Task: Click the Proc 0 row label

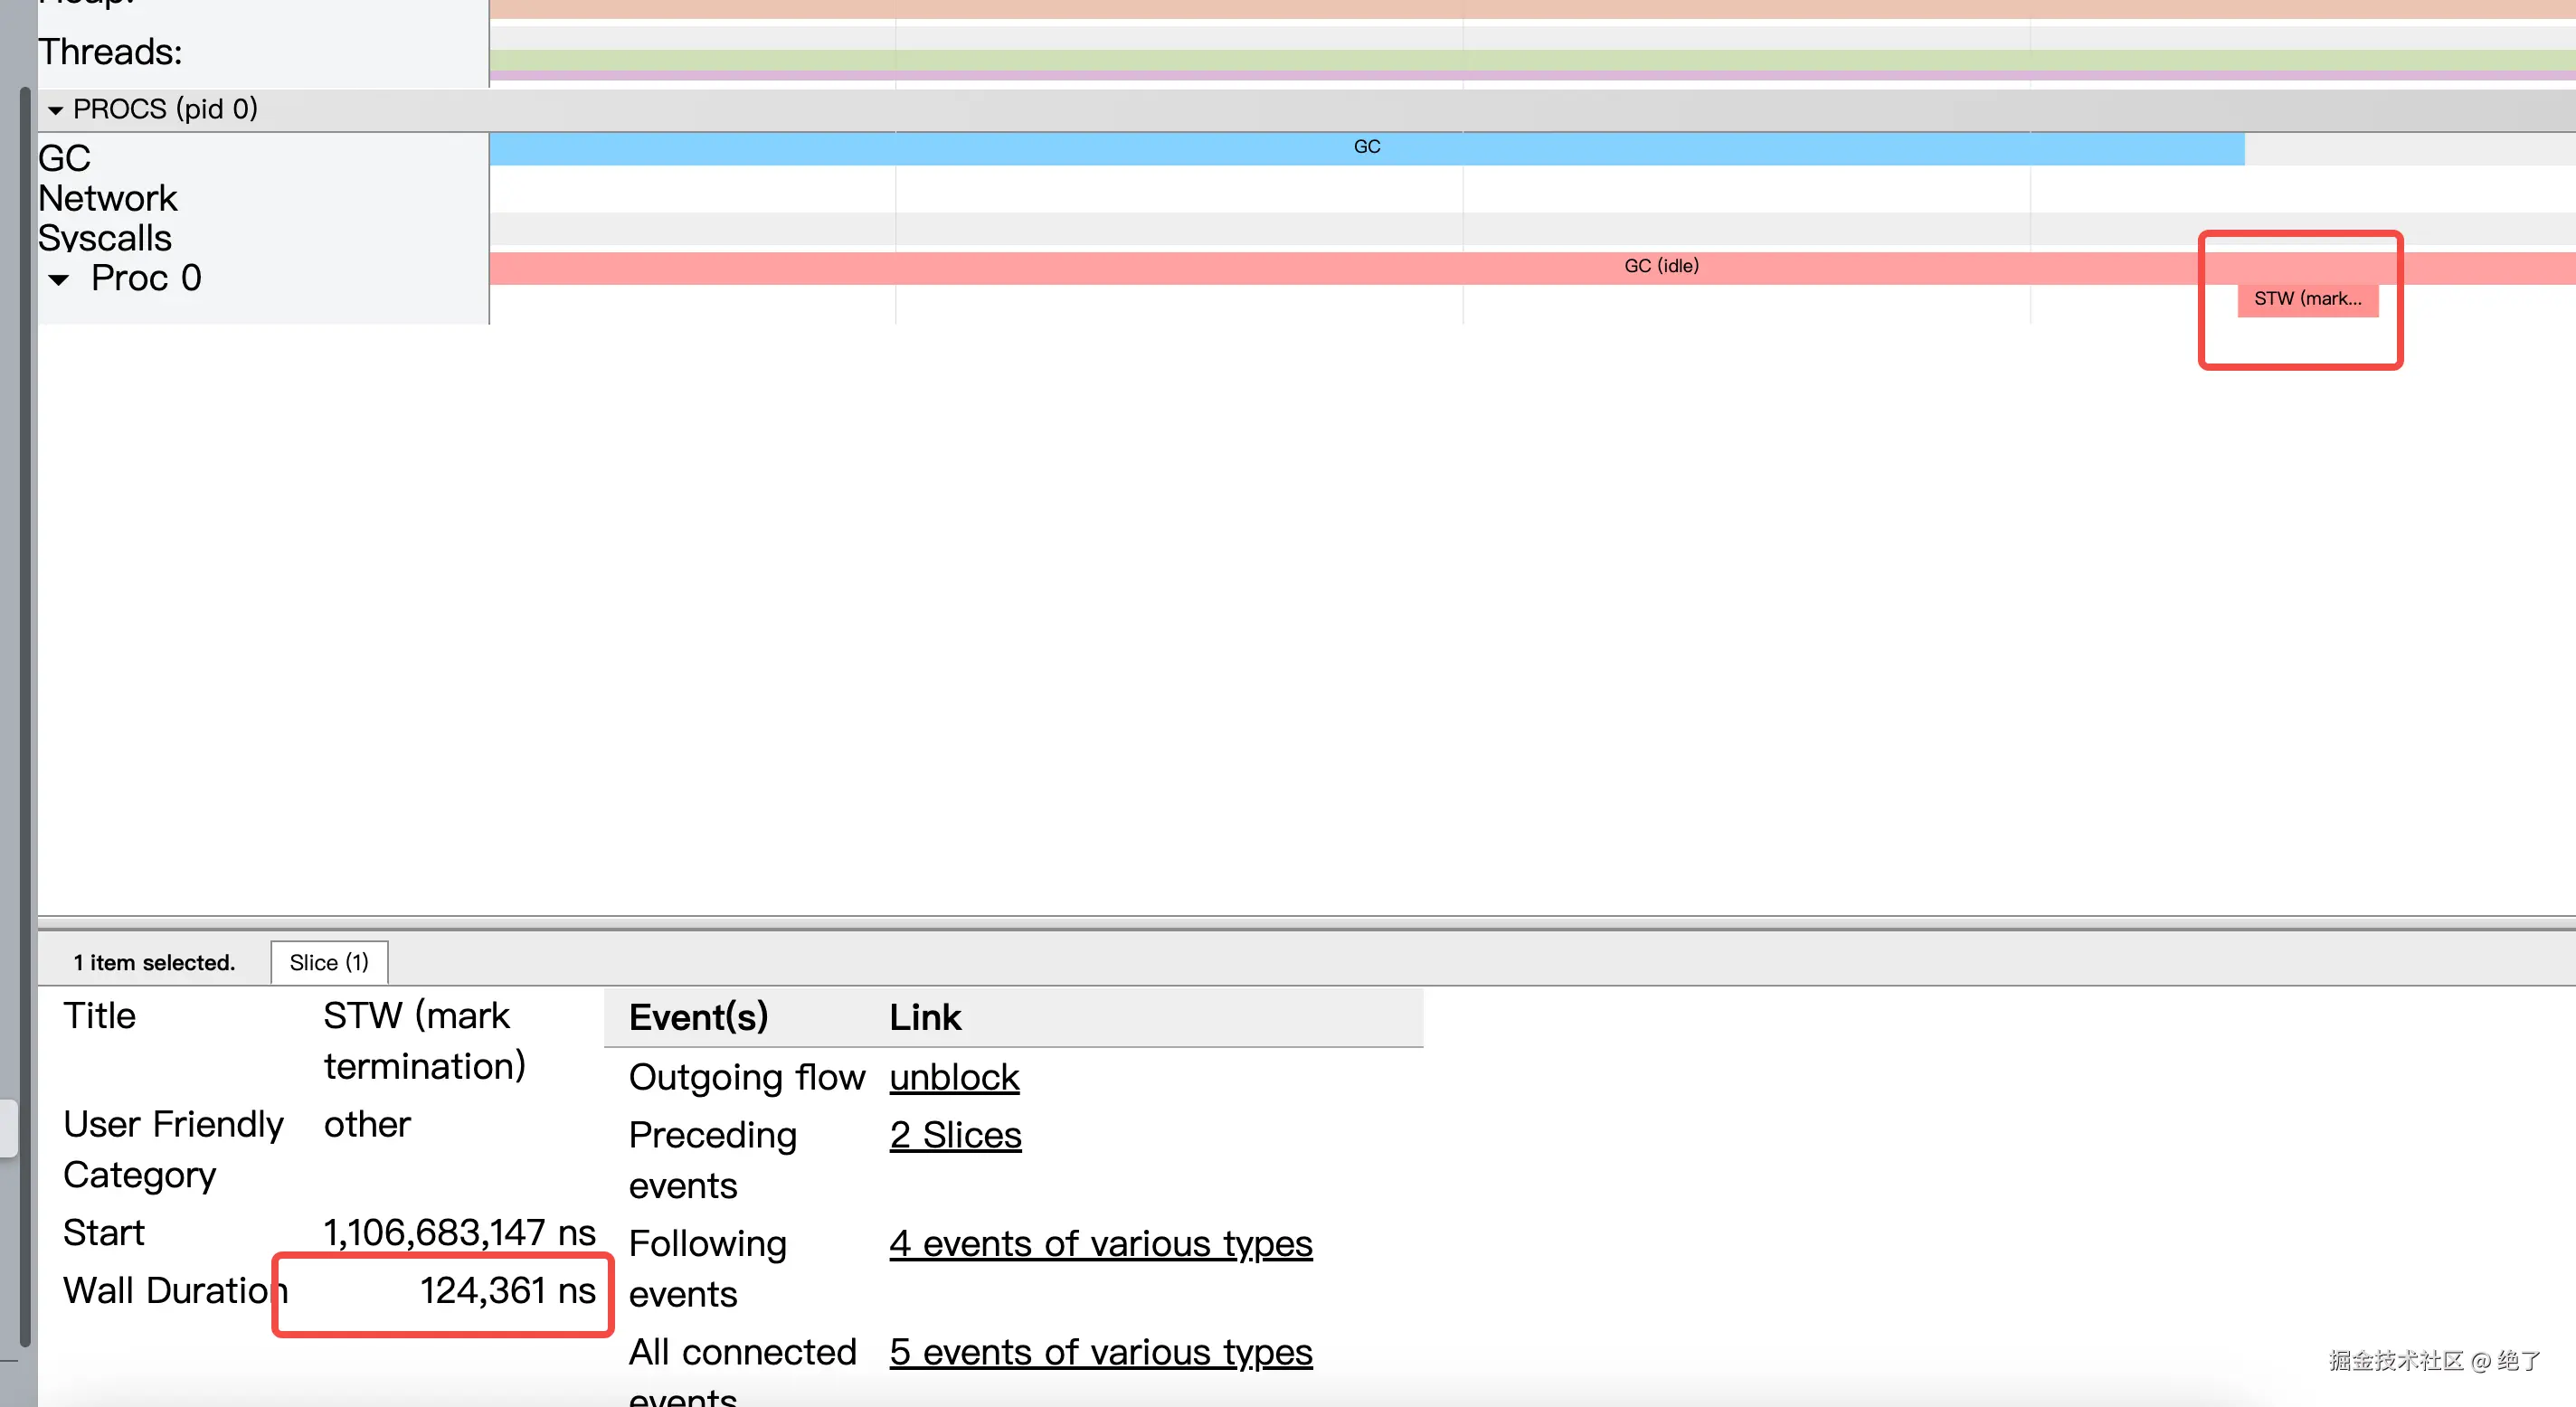Action: [146, 278]
